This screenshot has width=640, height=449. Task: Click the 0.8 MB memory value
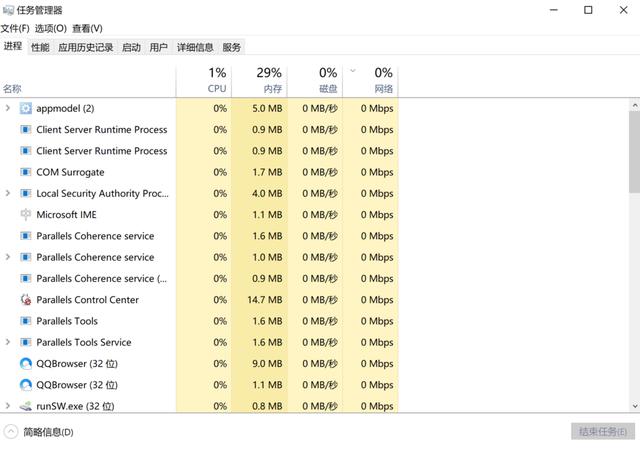pos(267,406)
